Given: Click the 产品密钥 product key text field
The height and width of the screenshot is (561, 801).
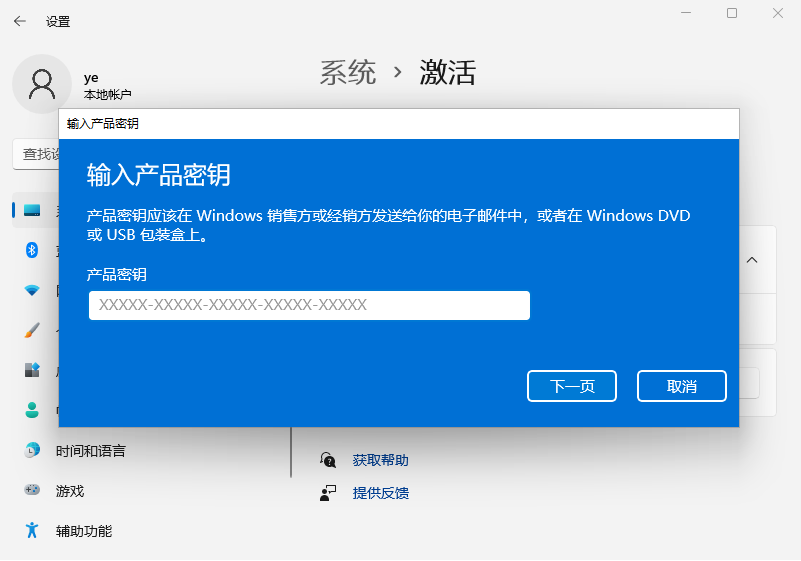Looking at the screenshot, I should (x=309, y=305).
